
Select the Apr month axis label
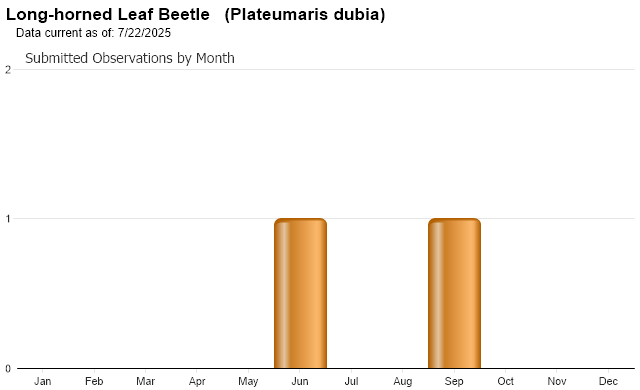197,381
